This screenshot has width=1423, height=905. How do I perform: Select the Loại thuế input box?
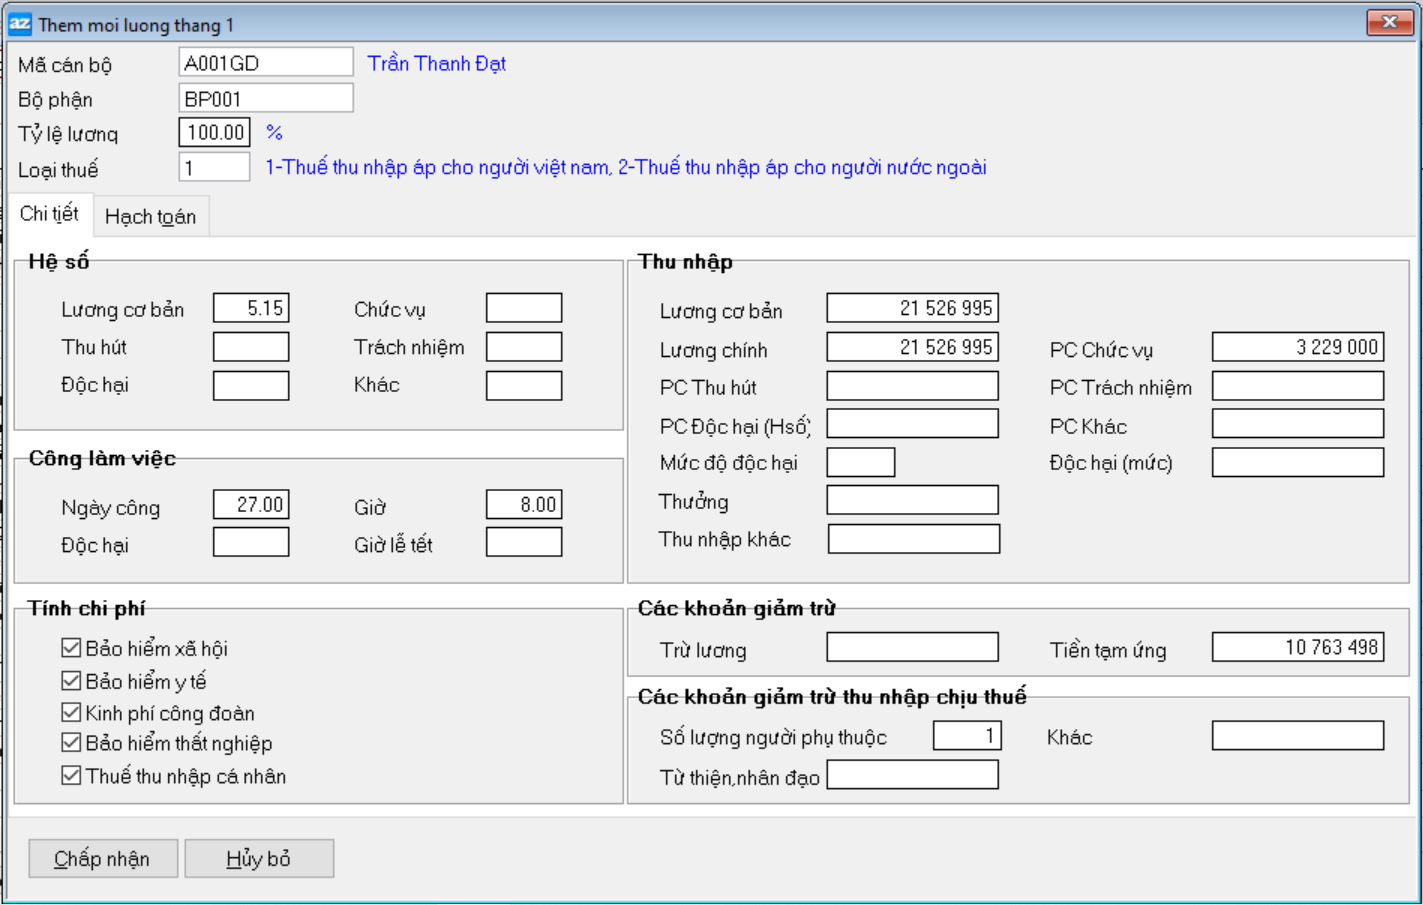[x=214, y=168]
